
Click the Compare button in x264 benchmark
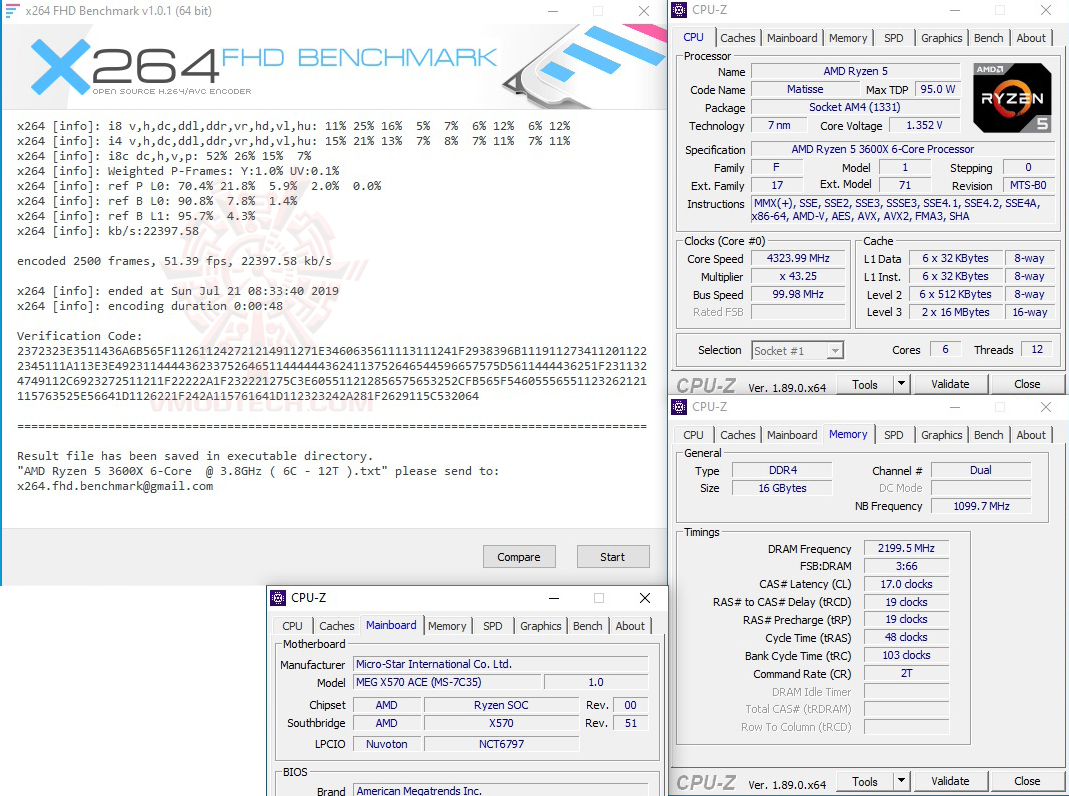[519, 557]
